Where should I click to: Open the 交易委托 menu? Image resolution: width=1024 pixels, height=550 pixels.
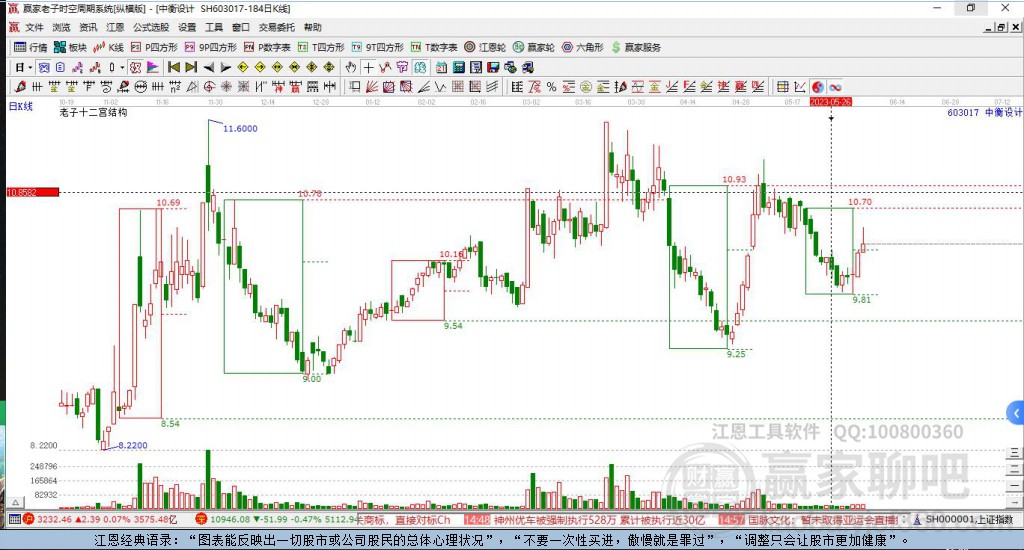click(x=276, y=27)
